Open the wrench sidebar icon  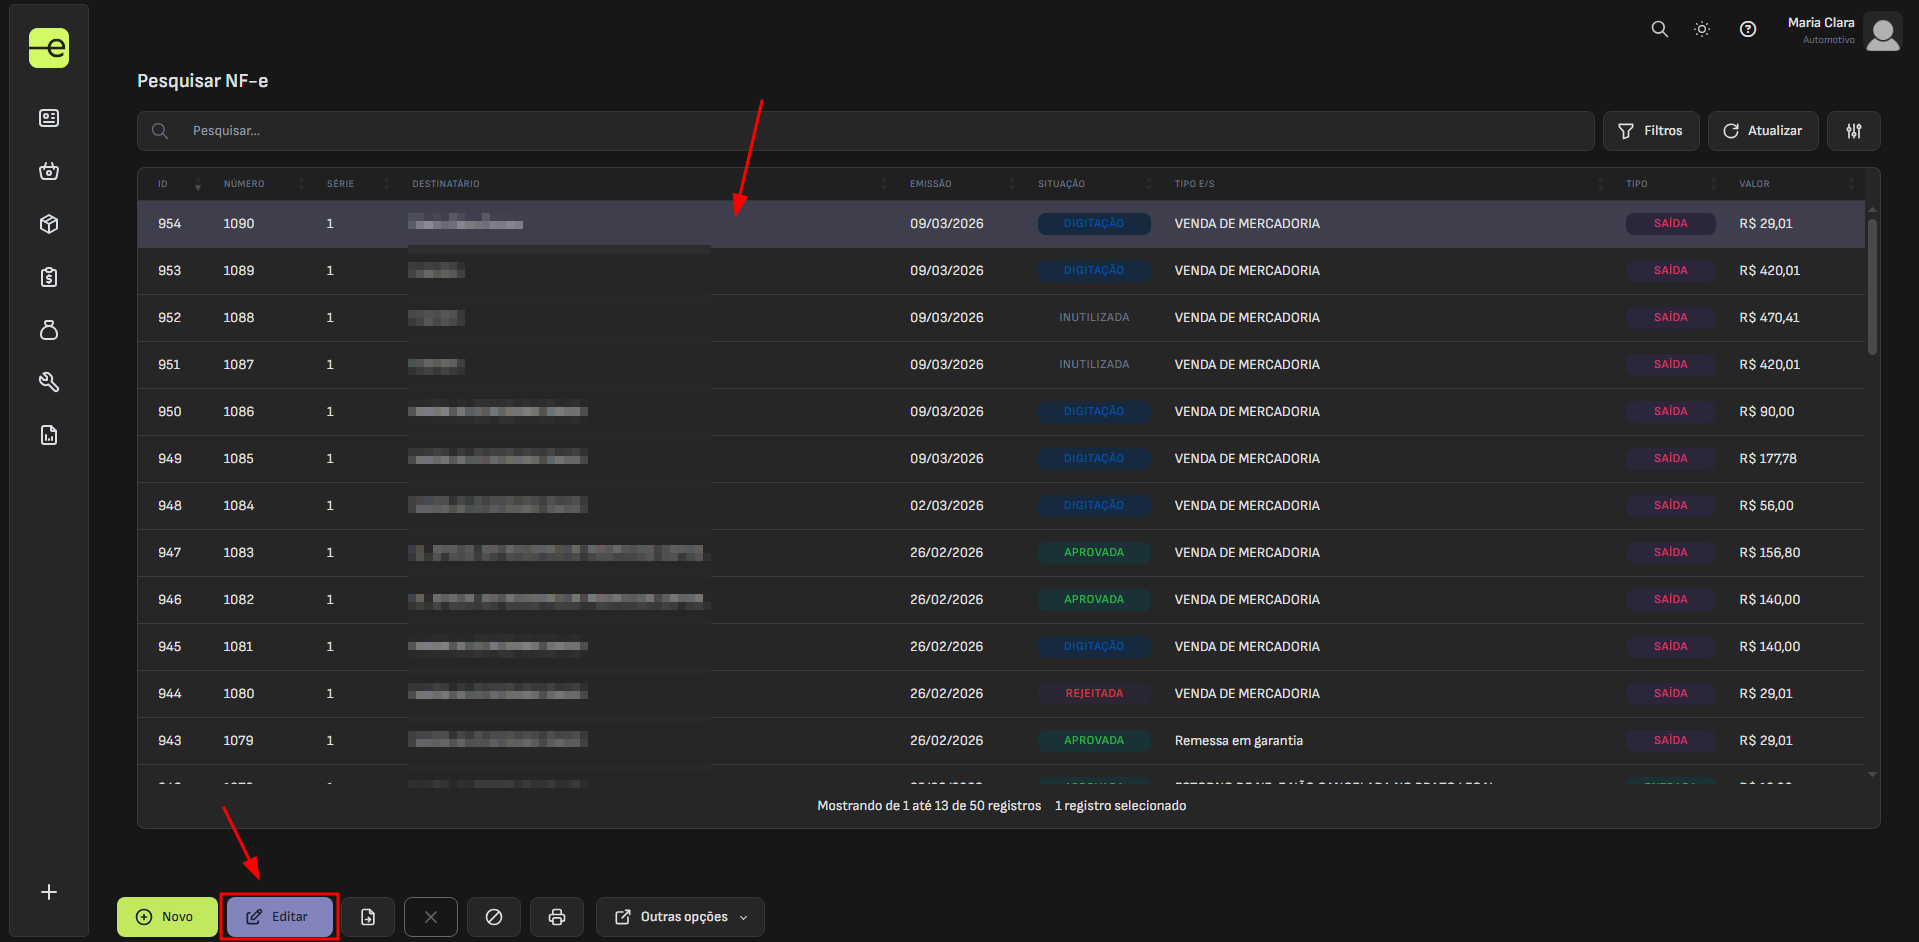[49, 382]
